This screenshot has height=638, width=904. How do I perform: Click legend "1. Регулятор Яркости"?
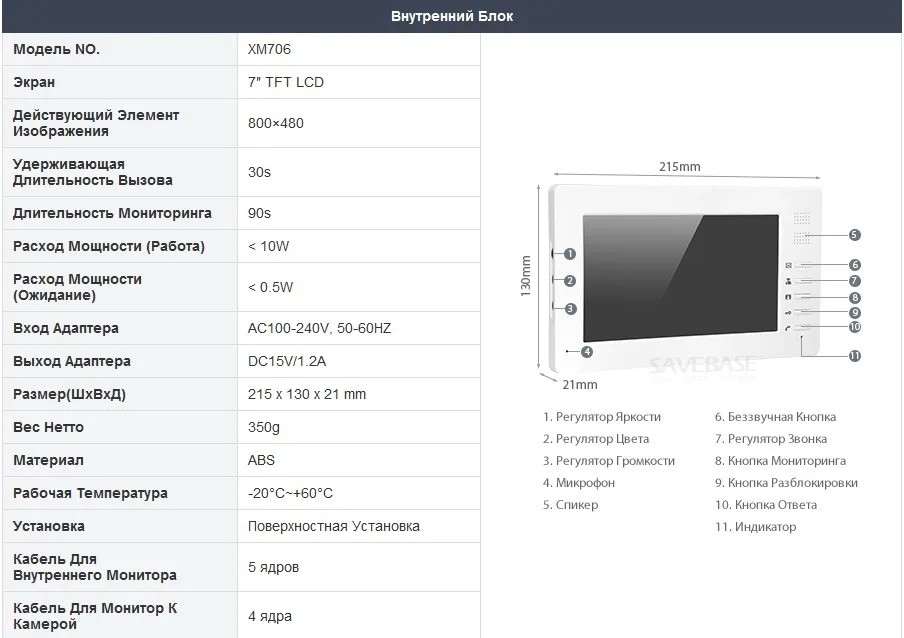coord(602,417)
